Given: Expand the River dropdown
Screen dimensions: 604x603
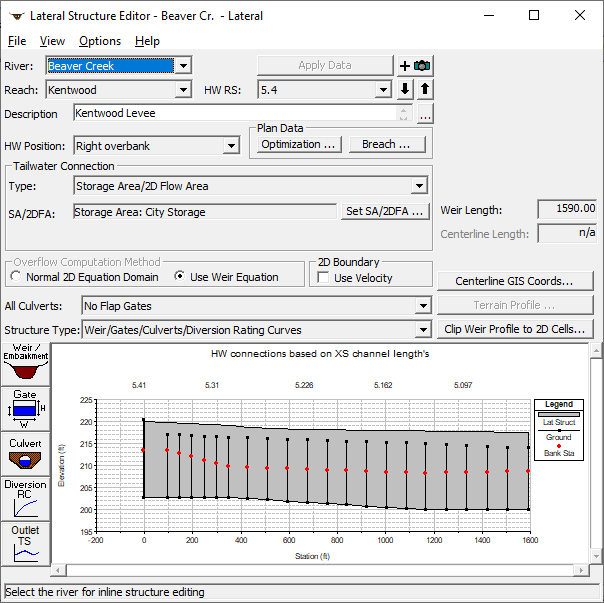Looking at the screenshot, I should [182, 66].
